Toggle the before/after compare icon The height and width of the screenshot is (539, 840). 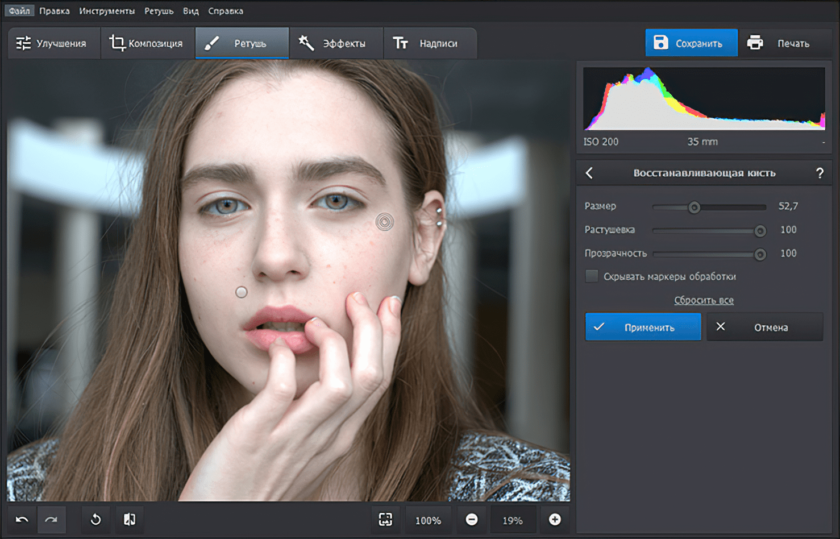click(x=129, y=520)
